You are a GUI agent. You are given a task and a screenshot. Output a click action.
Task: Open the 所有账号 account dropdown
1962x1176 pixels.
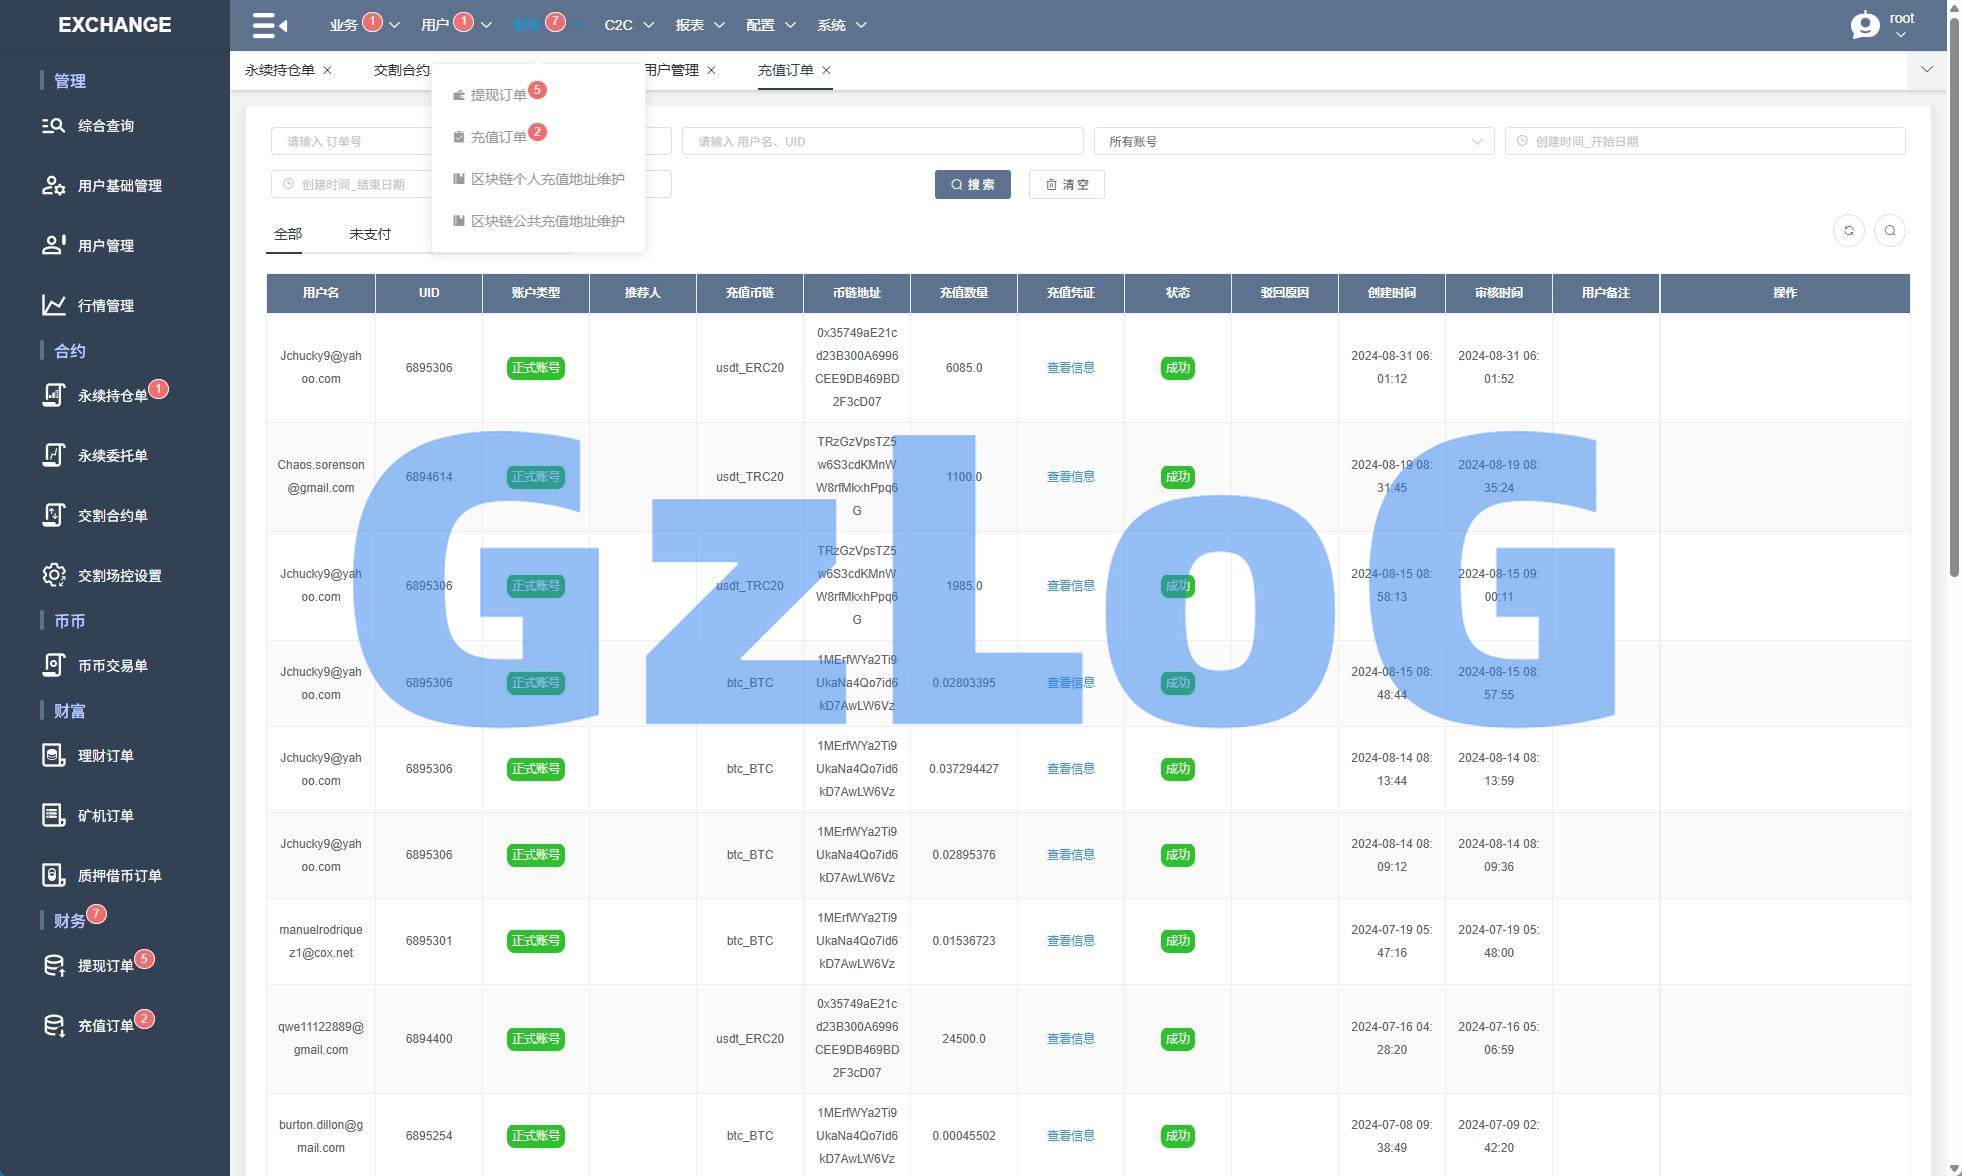1294,142
